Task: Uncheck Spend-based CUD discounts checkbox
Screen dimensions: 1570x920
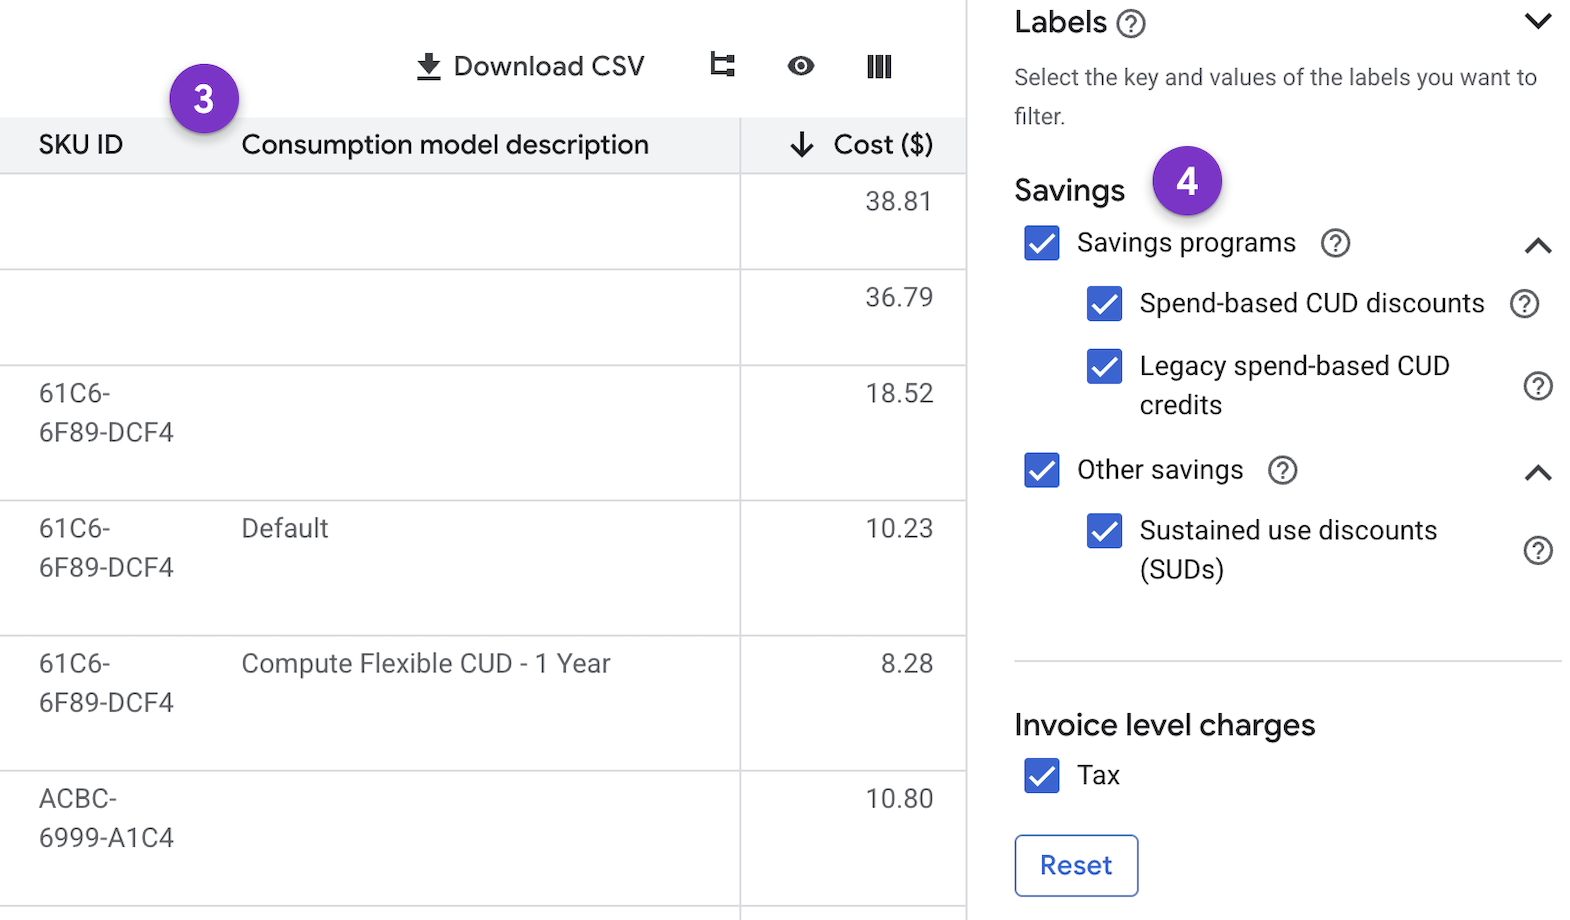Action: 1104,304
